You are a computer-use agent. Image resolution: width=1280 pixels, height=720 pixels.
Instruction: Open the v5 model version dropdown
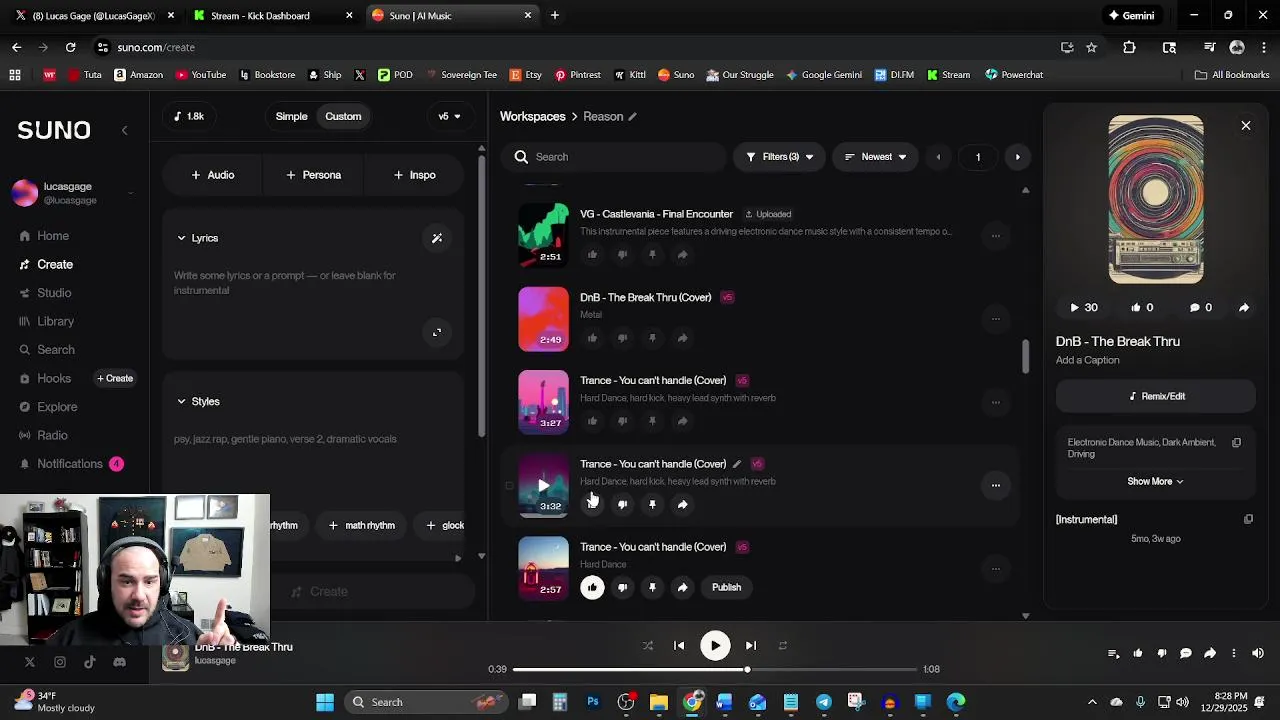point(449,117)
